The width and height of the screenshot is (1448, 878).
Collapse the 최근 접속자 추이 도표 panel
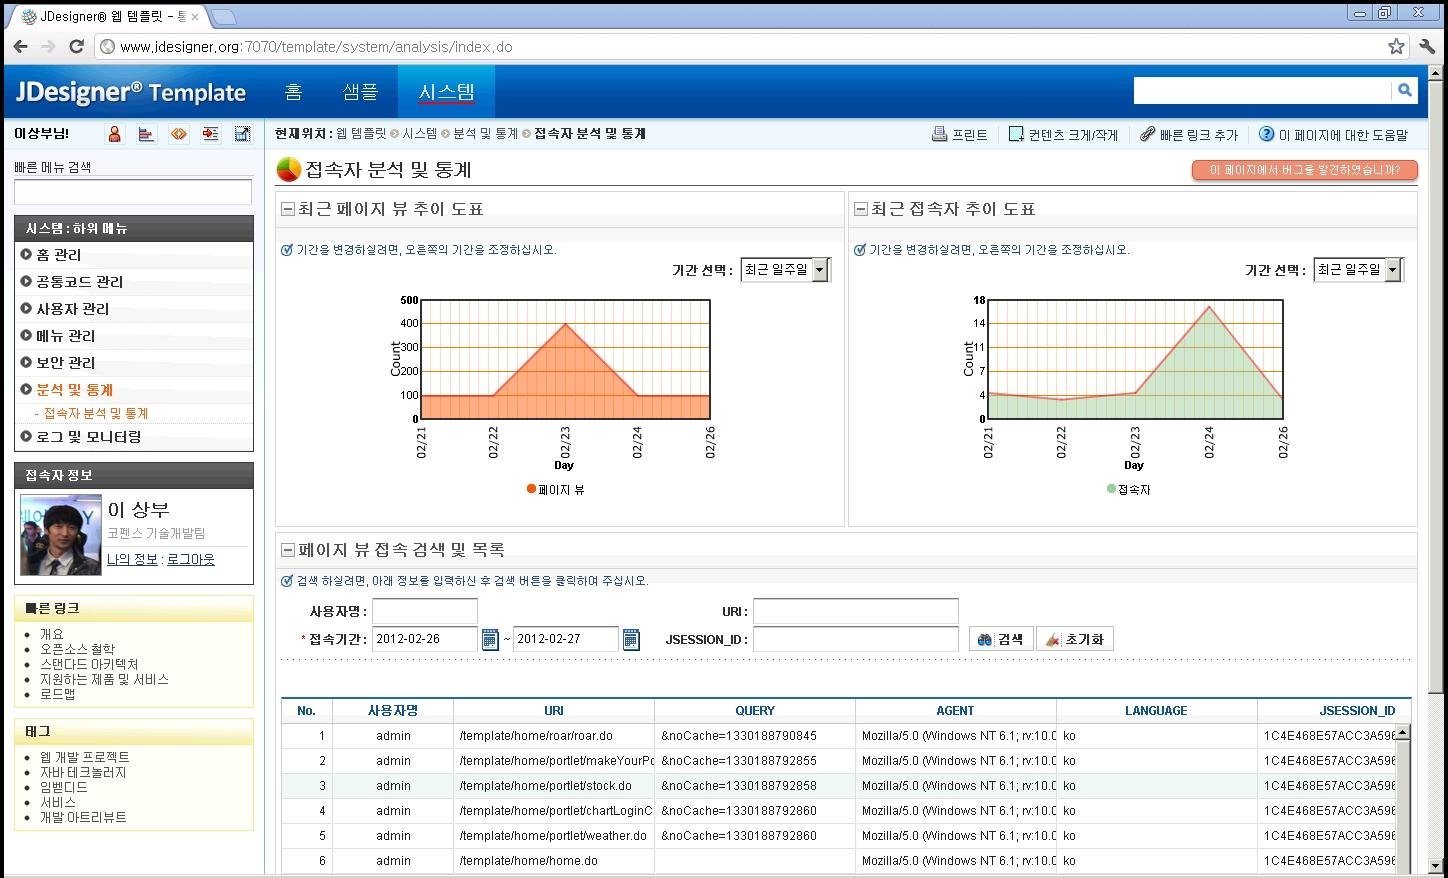pos(860,209)
